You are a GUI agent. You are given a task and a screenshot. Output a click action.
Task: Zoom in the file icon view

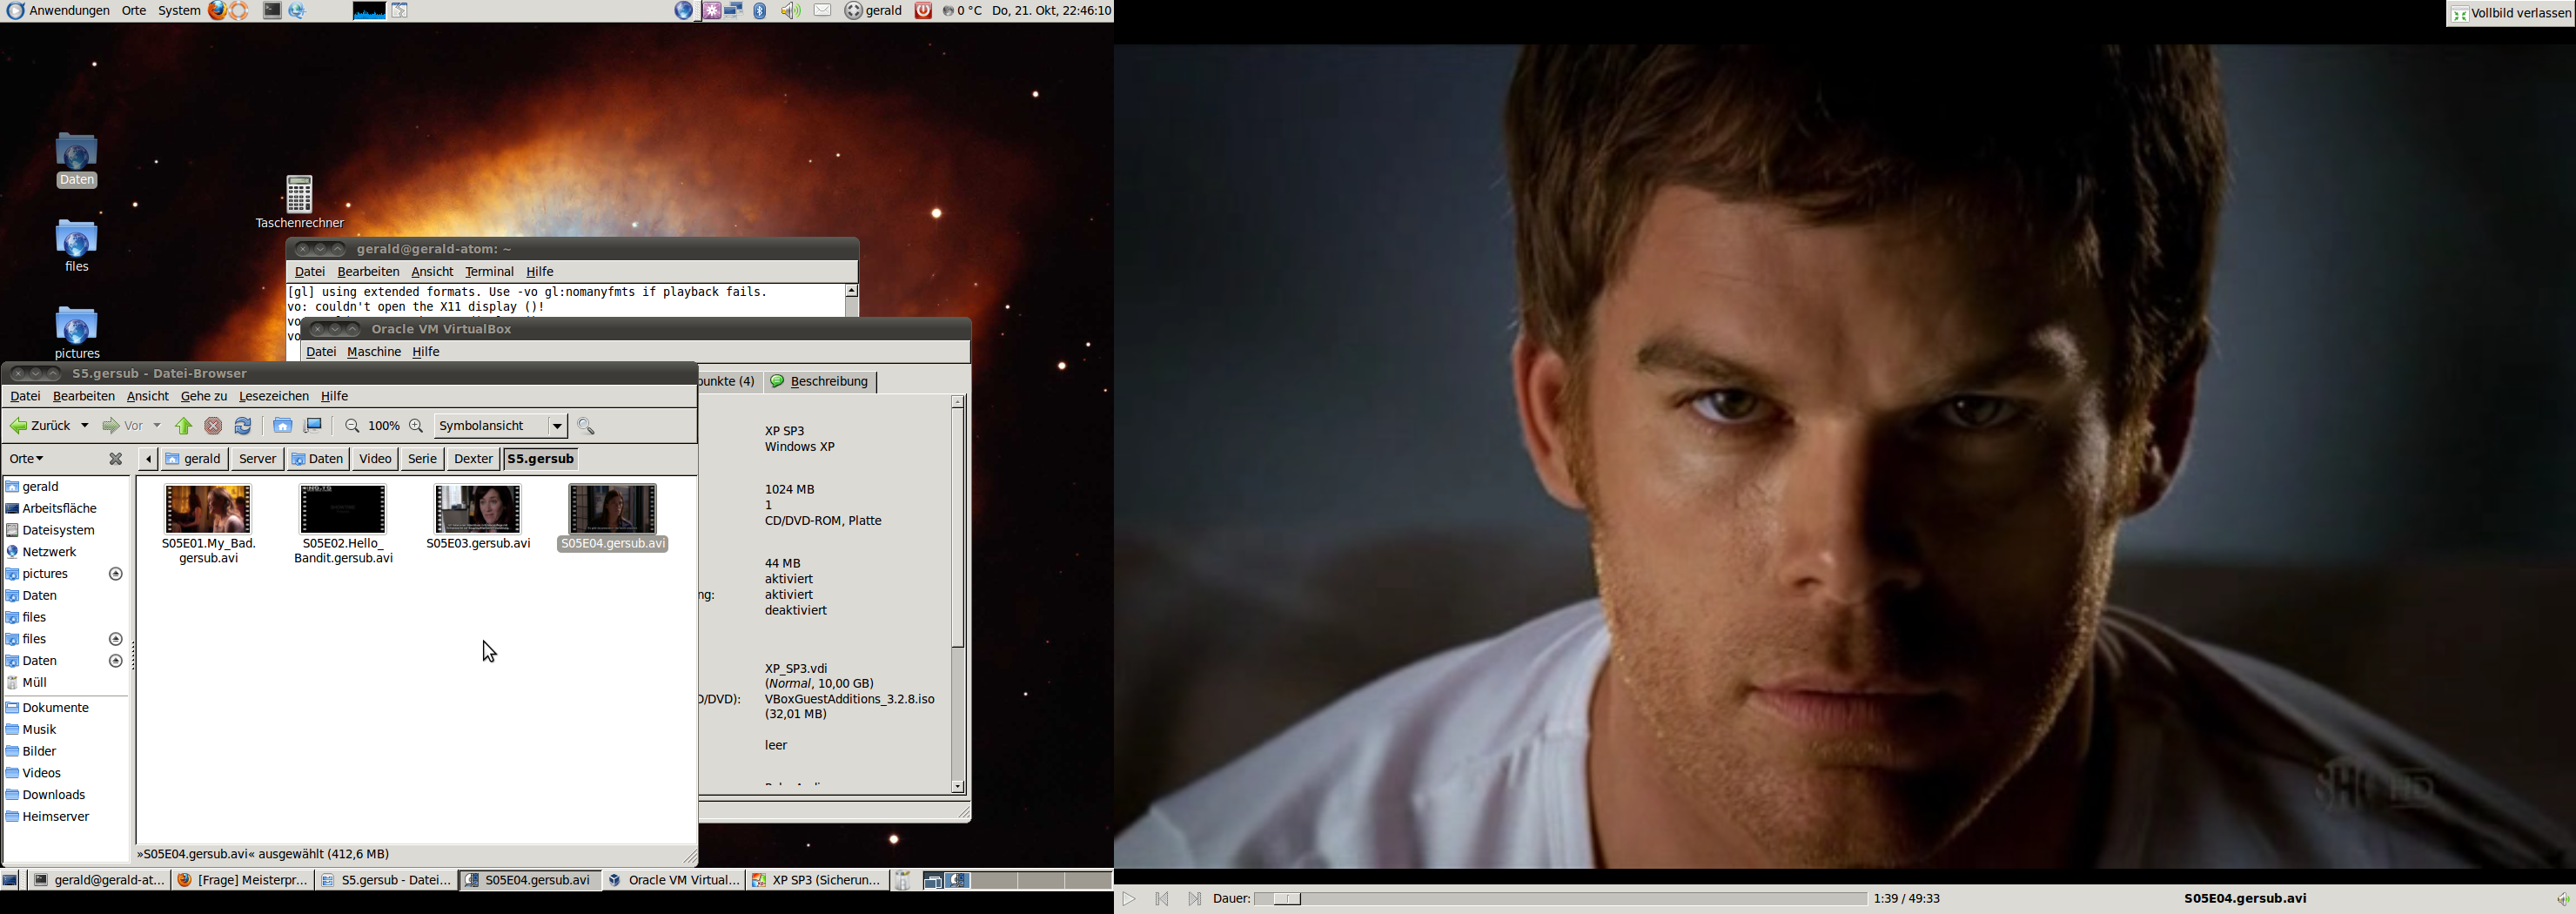417,427
